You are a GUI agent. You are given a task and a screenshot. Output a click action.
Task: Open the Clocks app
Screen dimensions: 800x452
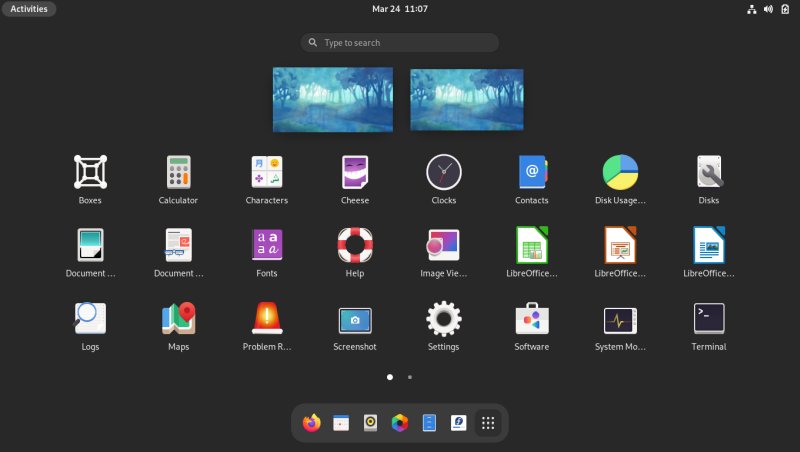click(x=443, y=180)
